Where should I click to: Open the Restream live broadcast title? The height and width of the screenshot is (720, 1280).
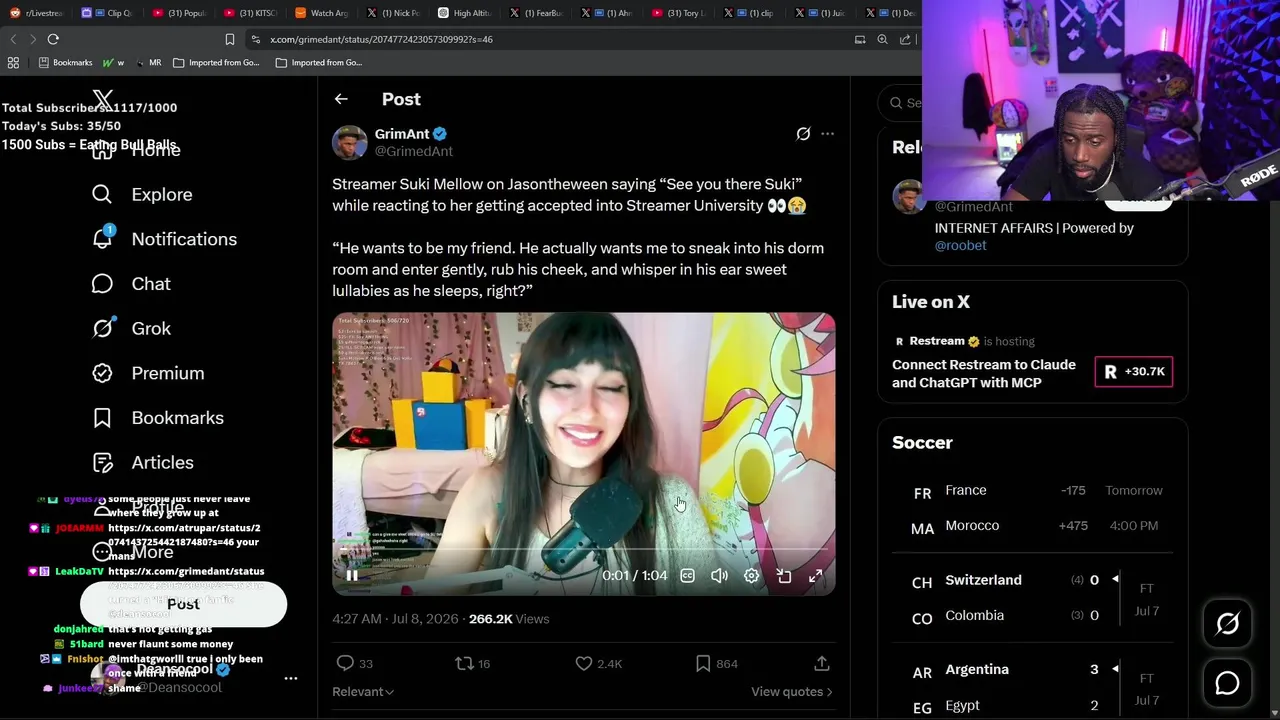click(x=984, y=374)
